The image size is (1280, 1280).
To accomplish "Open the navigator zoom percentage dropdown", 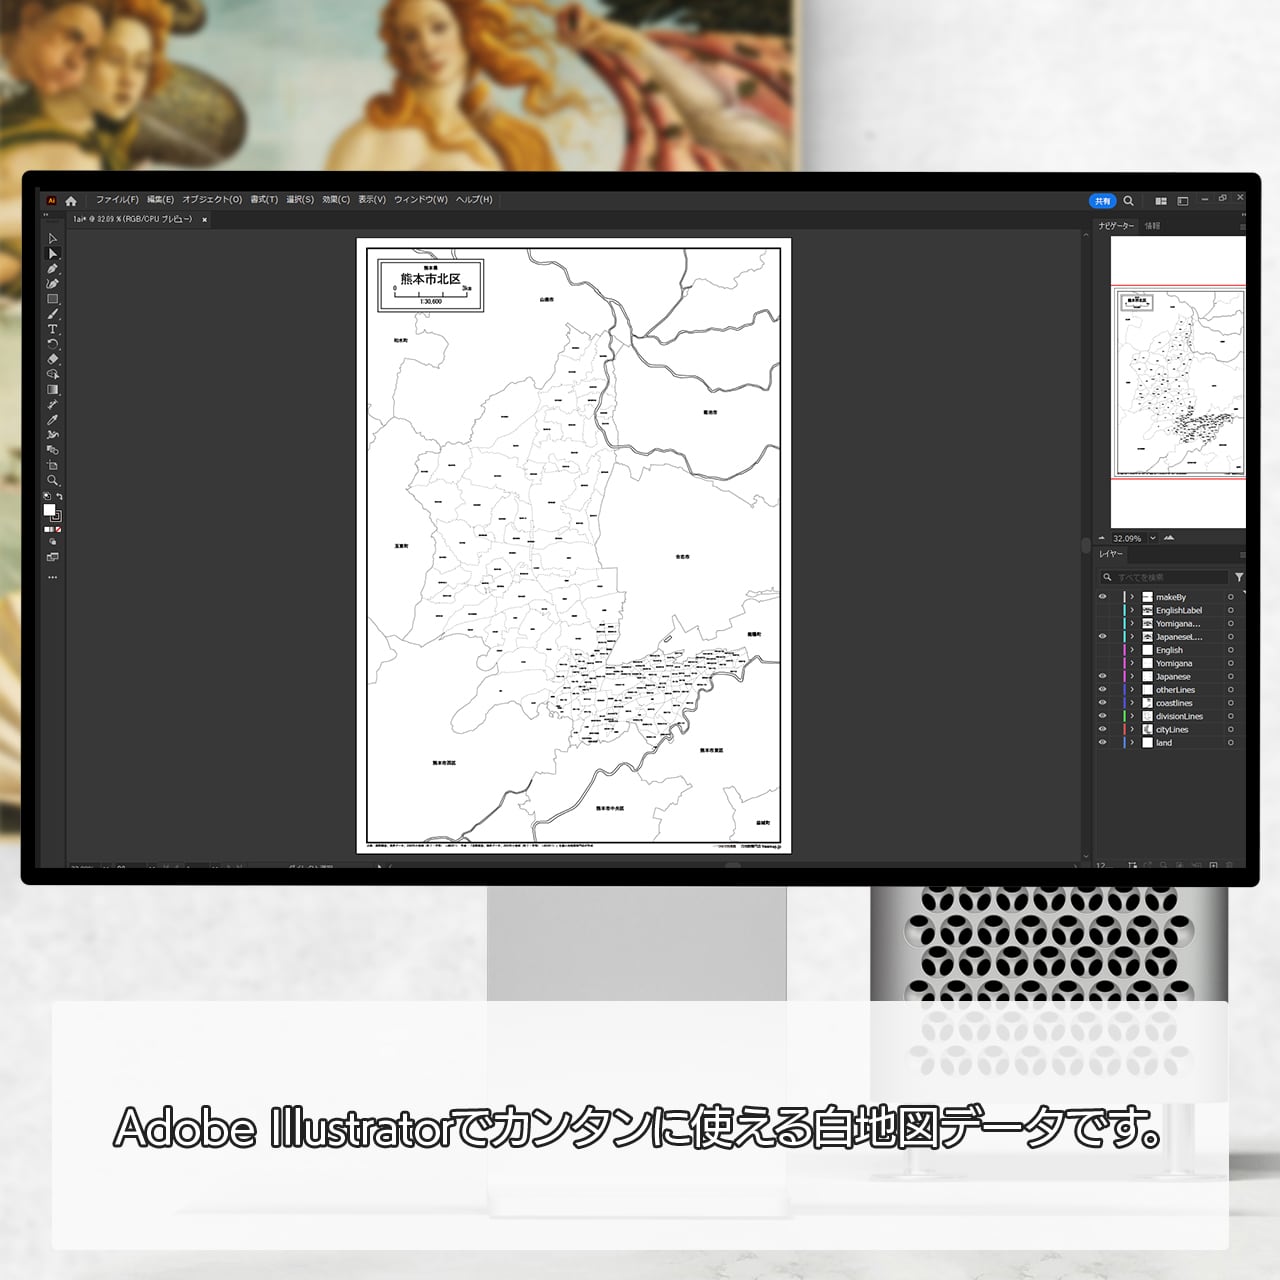I will 1153,538.
